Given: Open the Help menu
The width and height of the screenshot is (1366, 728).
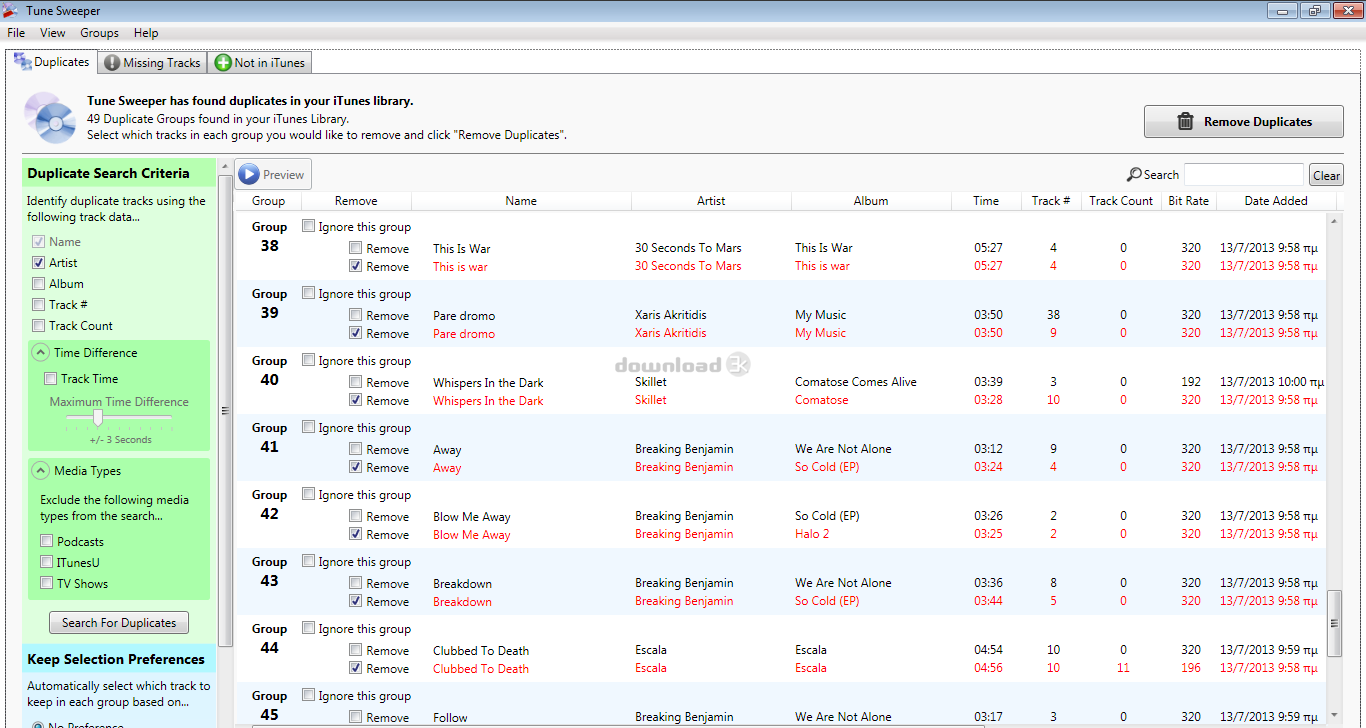Looking at the screenshot, I should tap(146, 33).
